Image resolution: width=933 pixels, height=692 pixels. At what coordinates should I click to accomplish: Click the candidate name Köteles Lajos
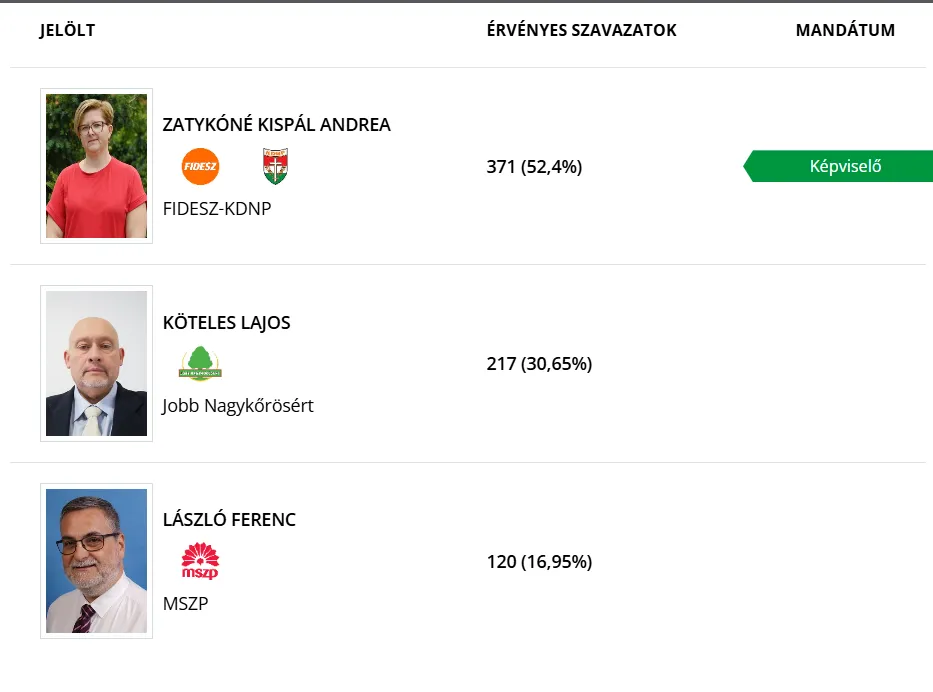point(226,323)
